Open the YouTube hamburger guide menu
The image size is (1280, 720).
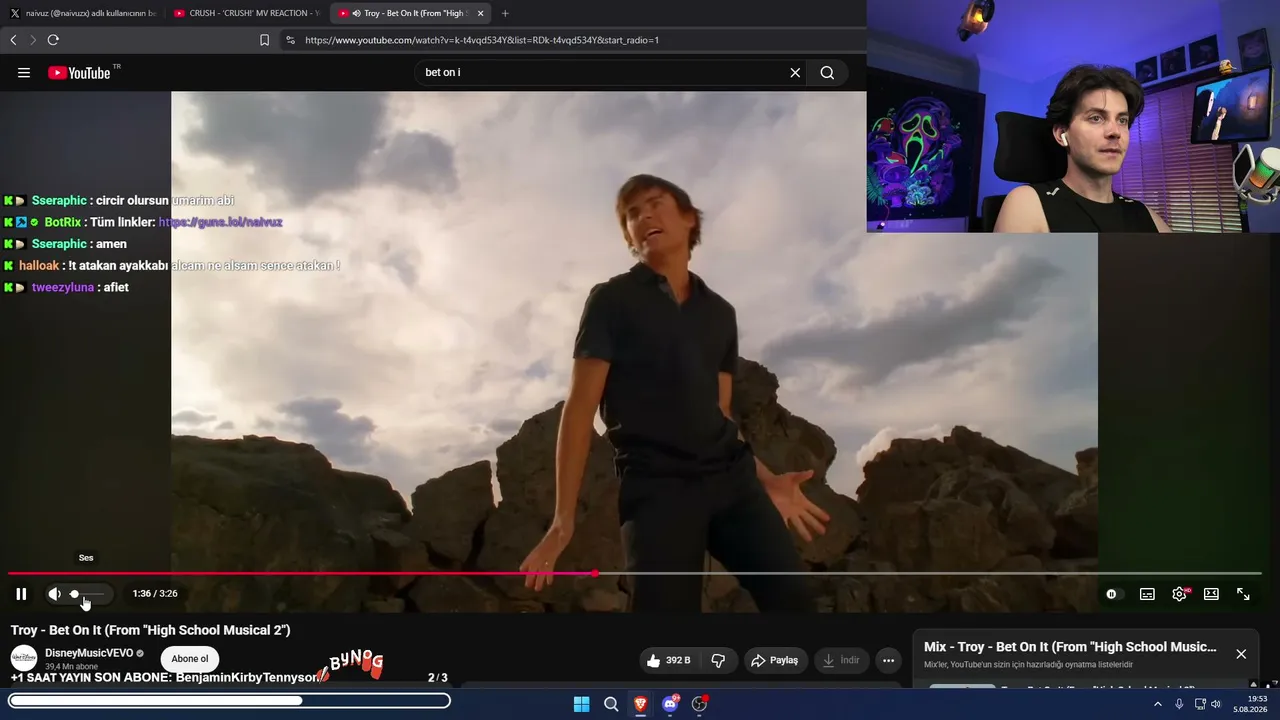[x=24, y=73]
